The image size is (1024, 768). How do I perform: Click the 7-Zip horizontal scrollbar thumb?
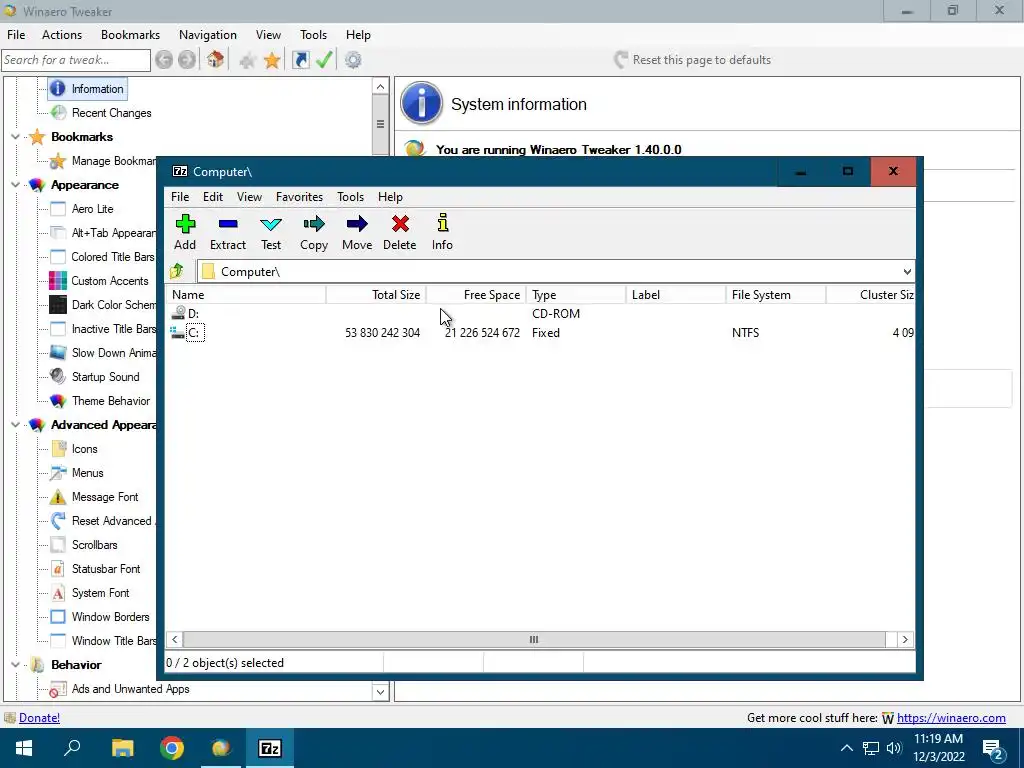pos(534,639)
